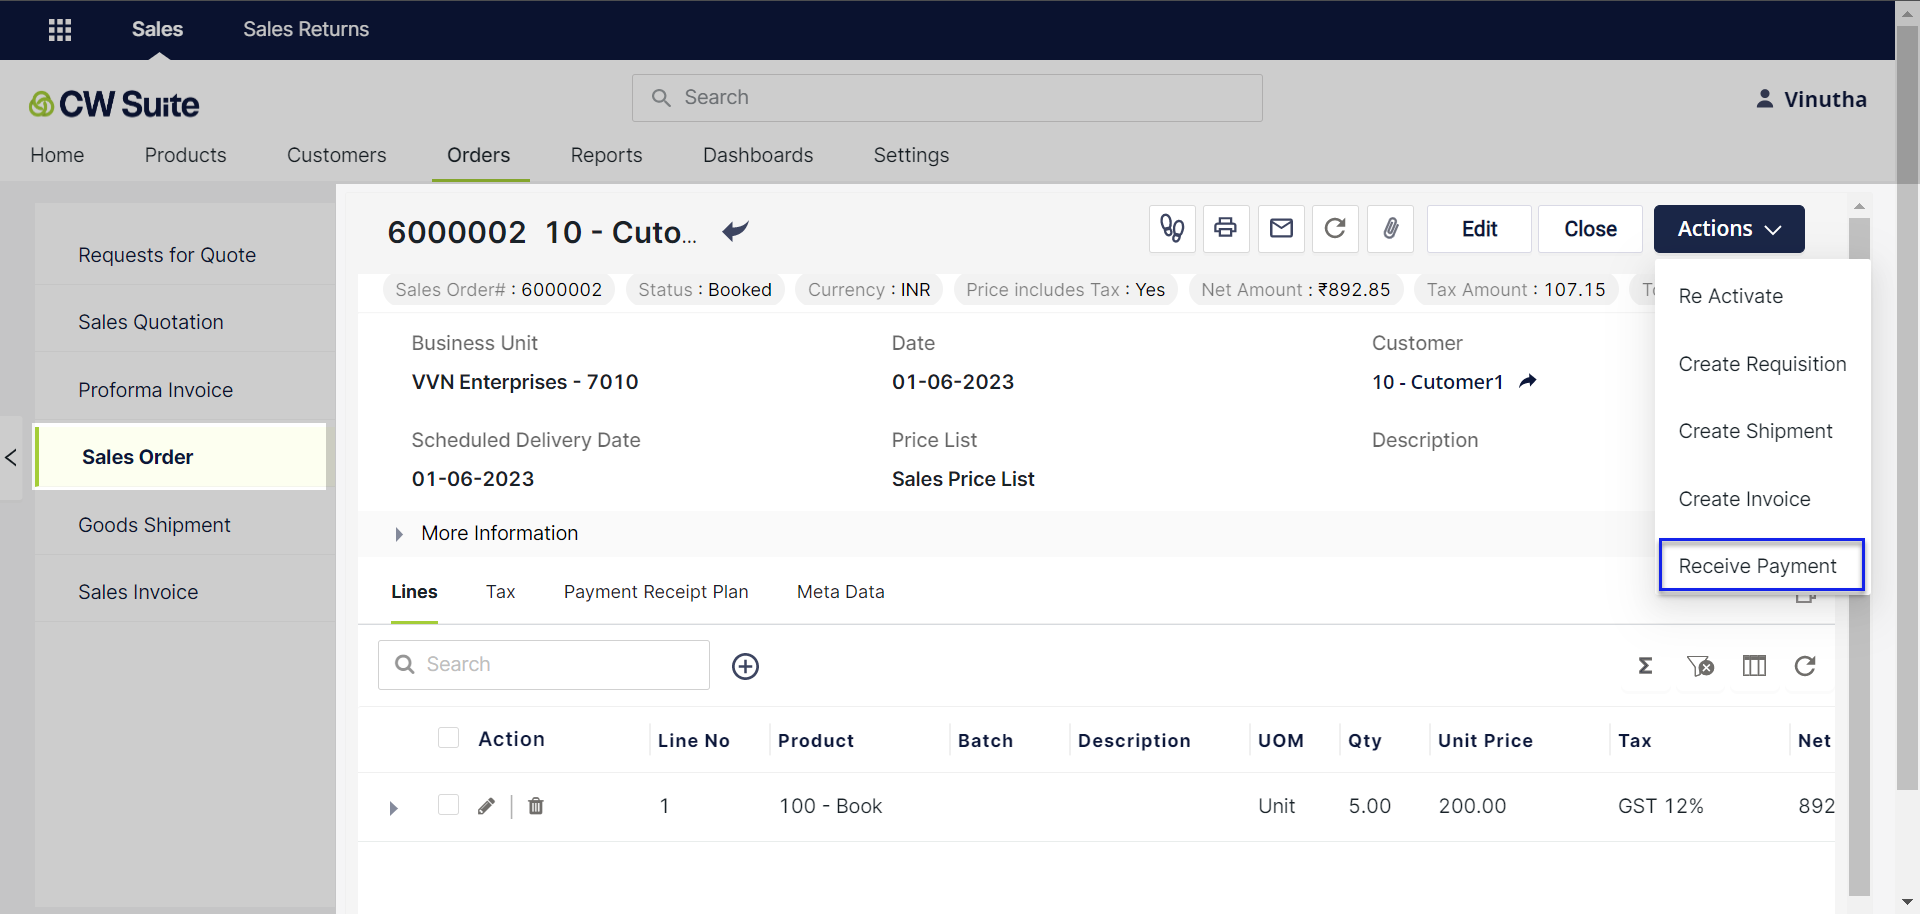The height and width of the screenshot is (914, 1920).
Task: Expand the row details for line 1
Action: 393,808
